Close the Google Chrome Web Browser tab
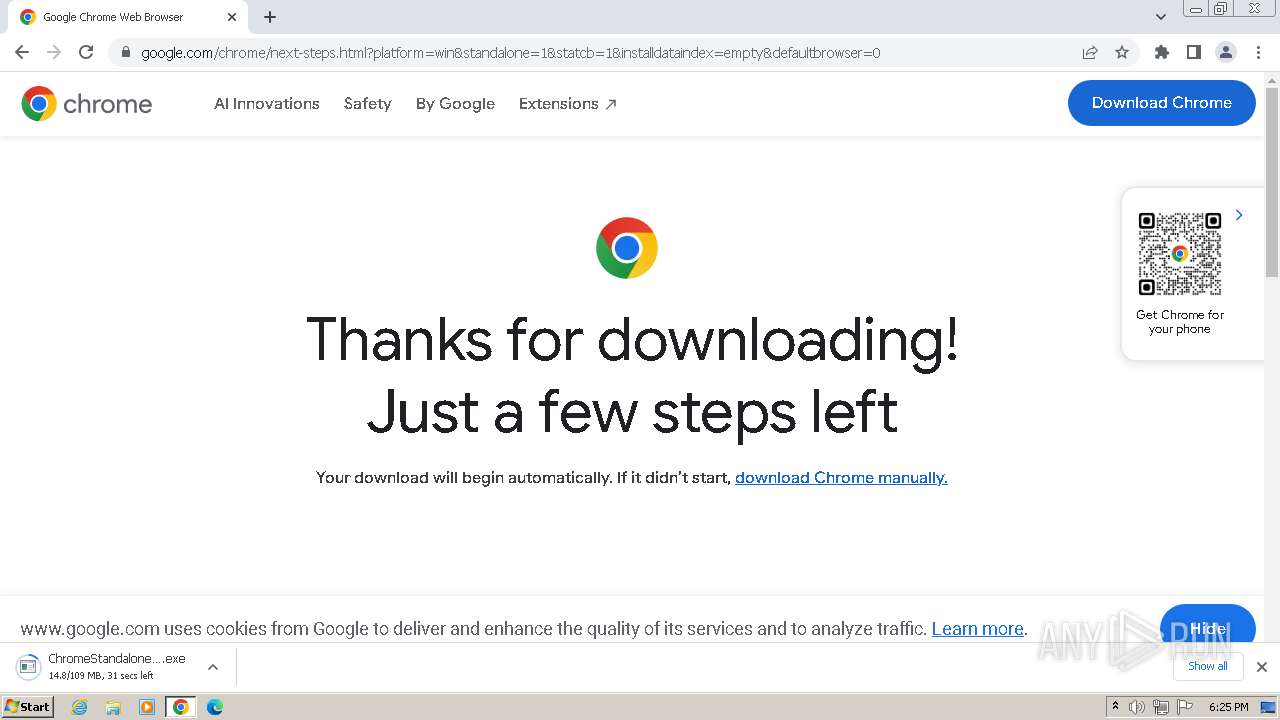Screen dimensions: 1280x720 tap(232, 17)
